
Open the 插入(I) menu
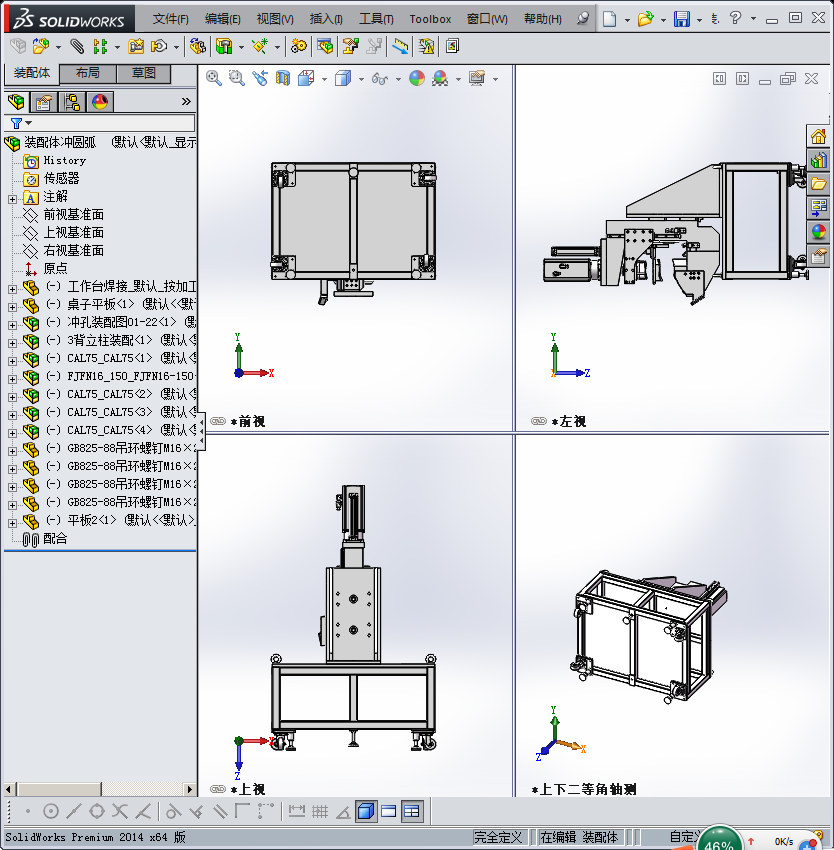coord(326,19)
